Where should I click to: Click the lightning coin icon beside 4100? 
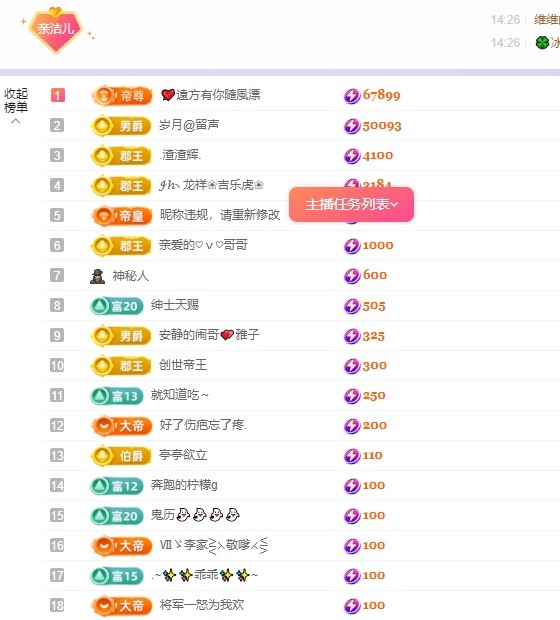pyautogui.click(x=352, y=156)
